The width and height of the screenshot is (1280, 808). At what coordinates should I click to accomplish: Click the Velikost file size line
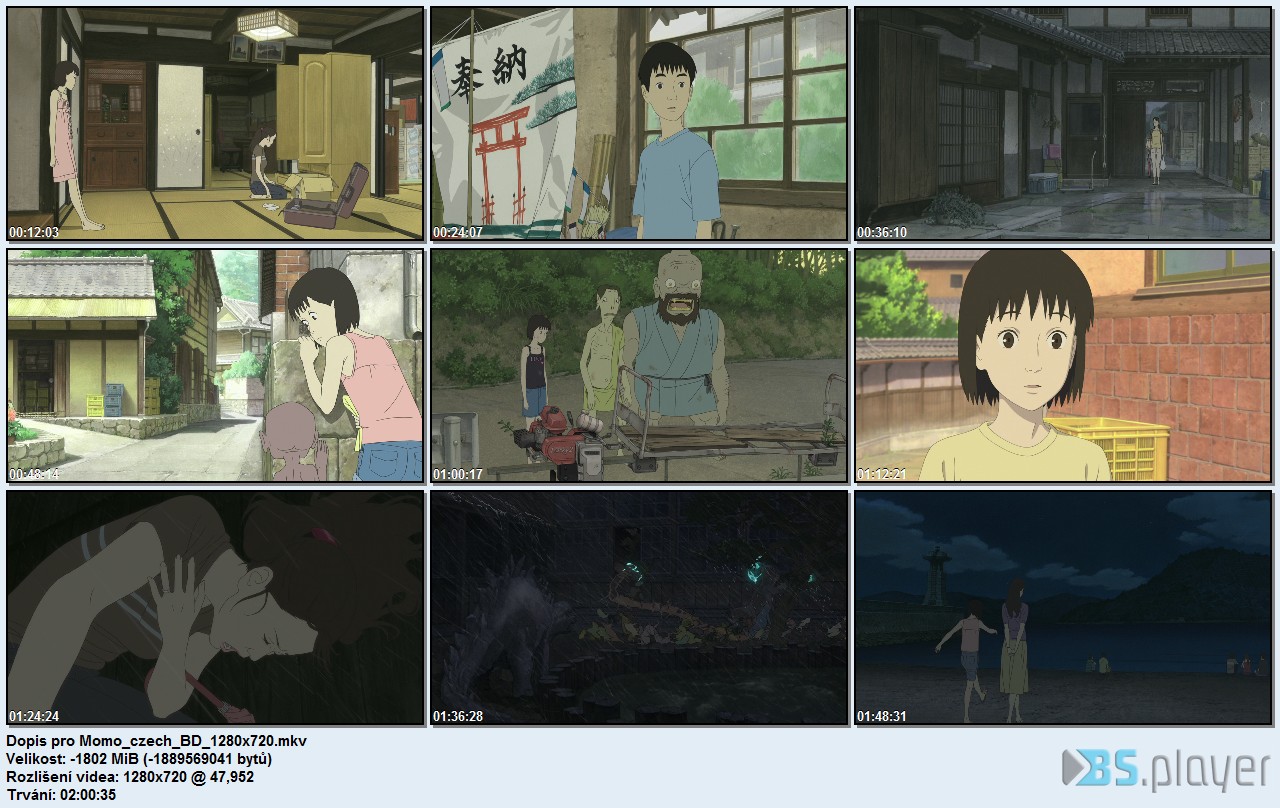click(x=139, y=759)
